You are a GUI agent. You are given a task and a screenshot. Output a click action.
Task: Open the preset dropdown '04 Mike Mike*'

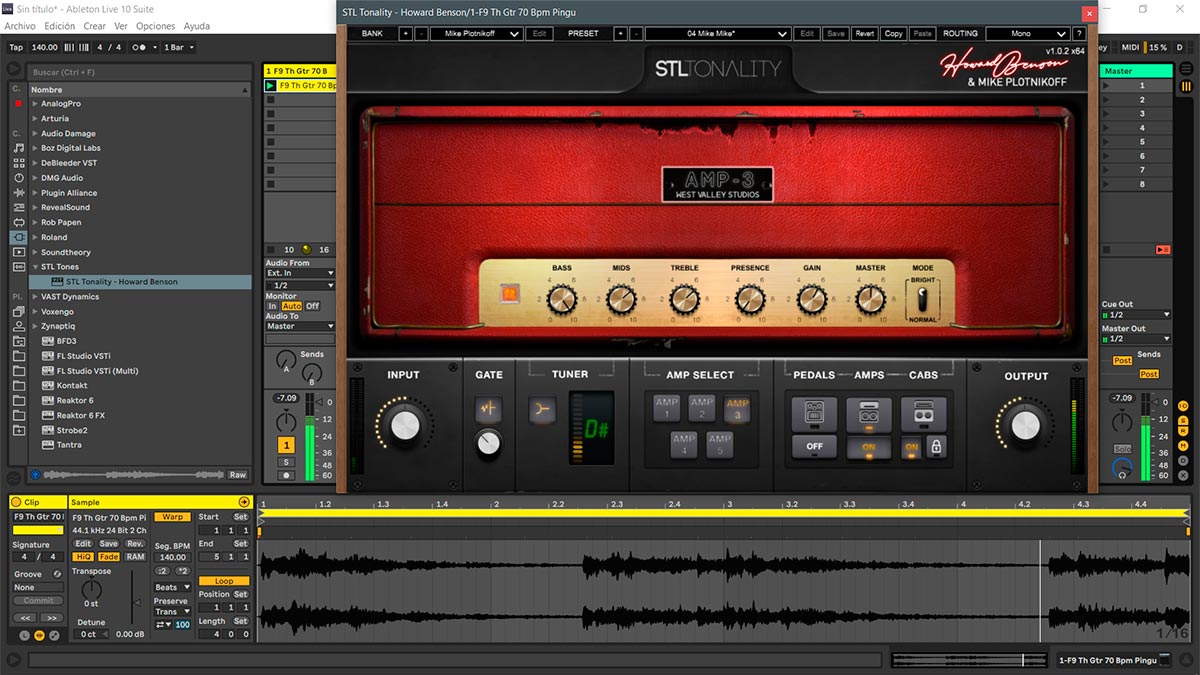point(718,33)
